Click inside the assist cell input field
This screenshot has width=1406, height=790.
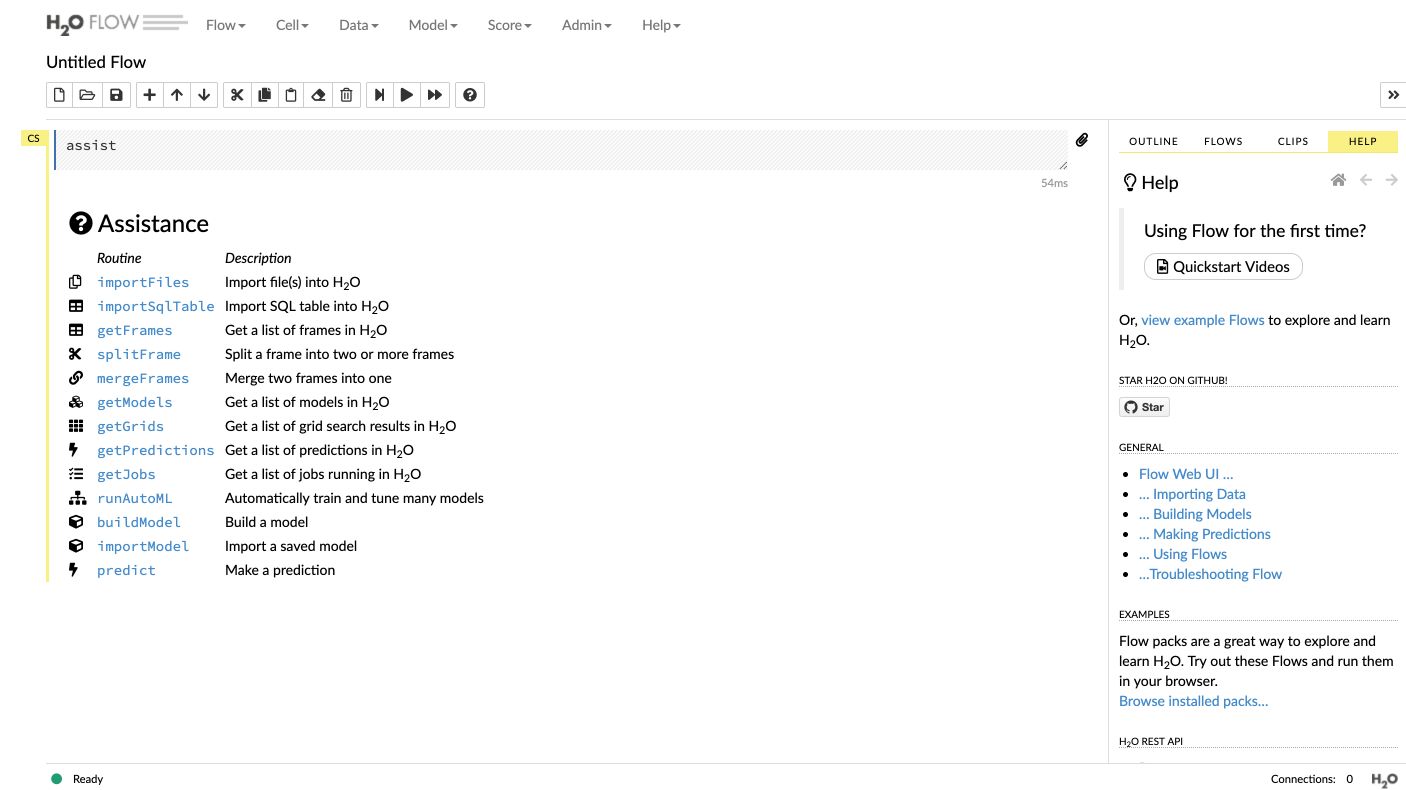click(560, 149)
